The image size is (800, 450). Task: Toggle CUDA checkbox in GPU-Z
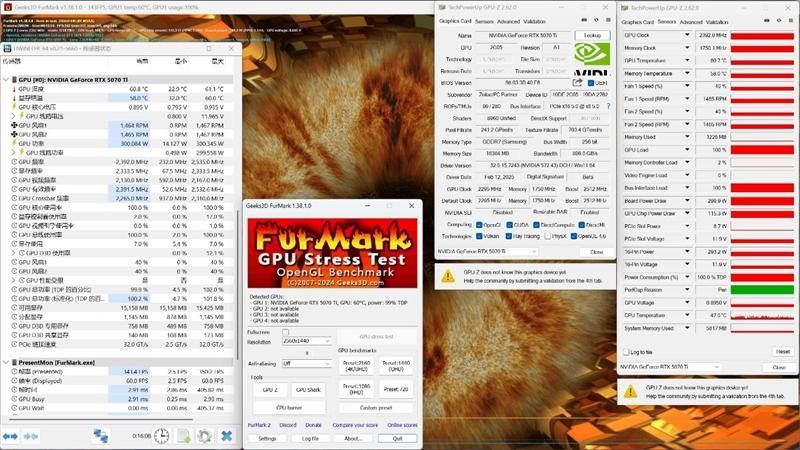point(509,224)
